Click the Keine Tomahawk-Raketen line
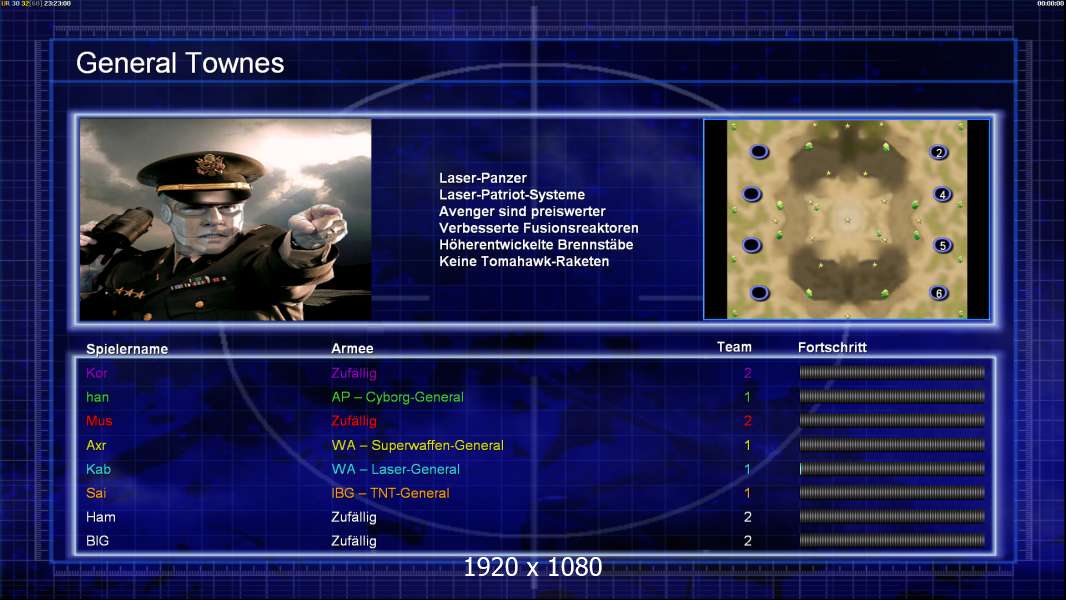 coord(524,261)
